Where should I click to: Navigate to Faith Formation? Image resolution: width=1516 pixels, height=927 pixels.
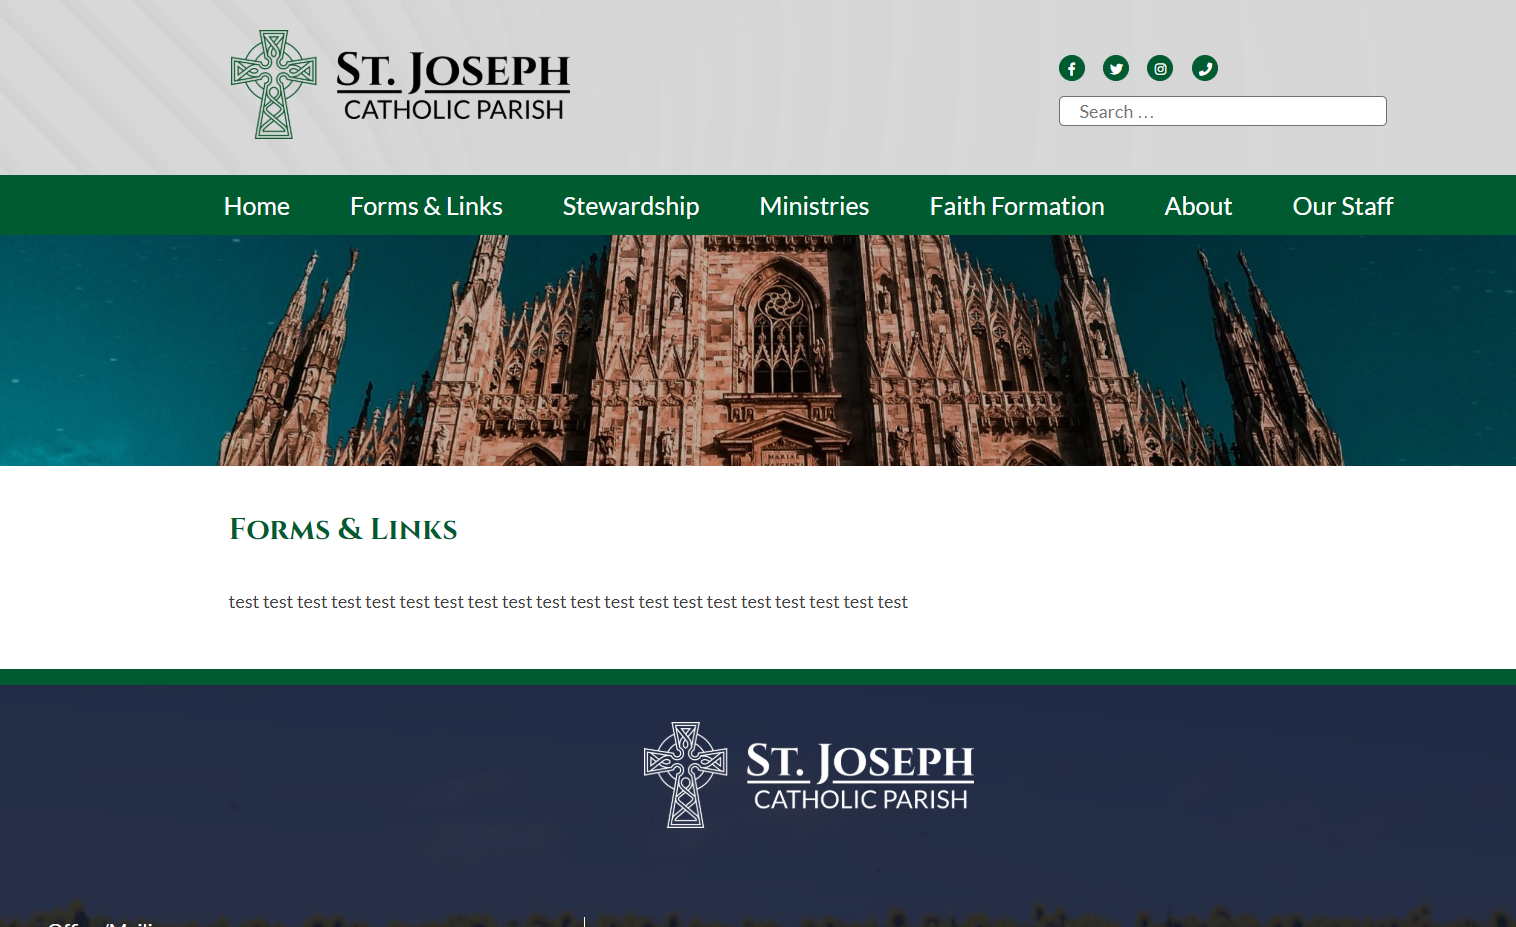click(1016, 206)
